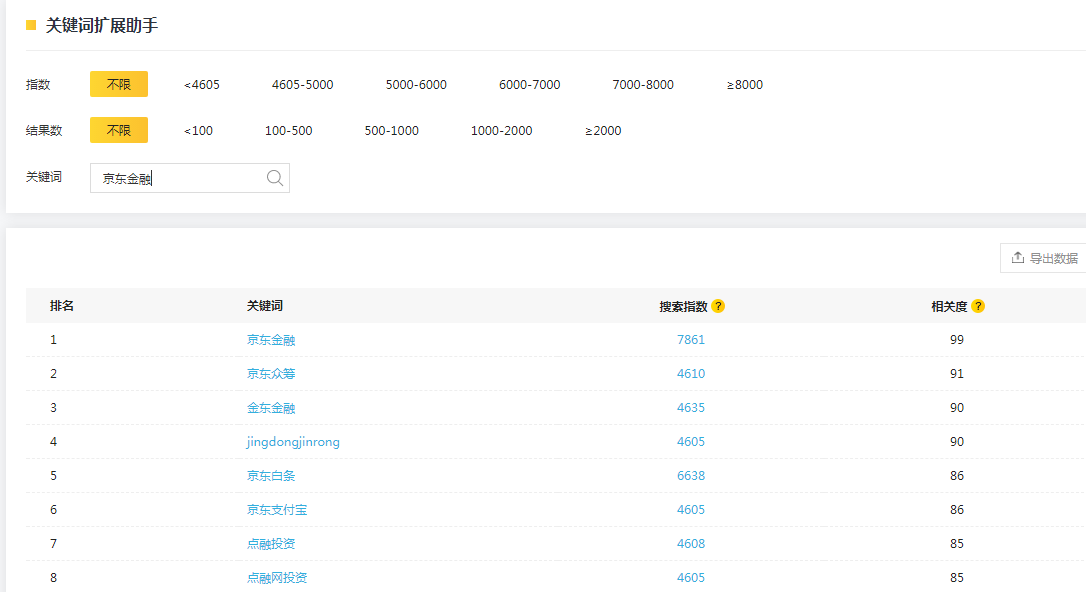This screenshot has height=592, width=1086.
Task: Choose the <4605 index filter
Action: click(202, 85)
